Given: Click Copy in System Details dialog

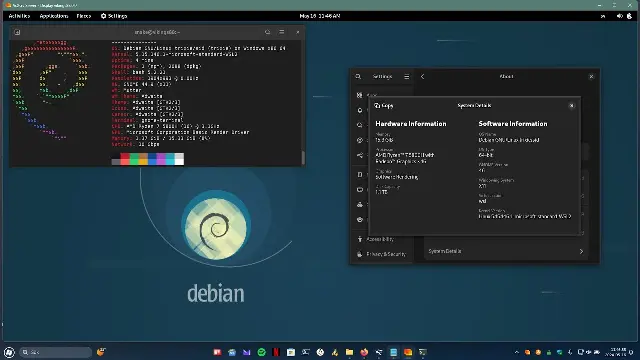Looking at the screenshot, I should click(x=384, y=106).
